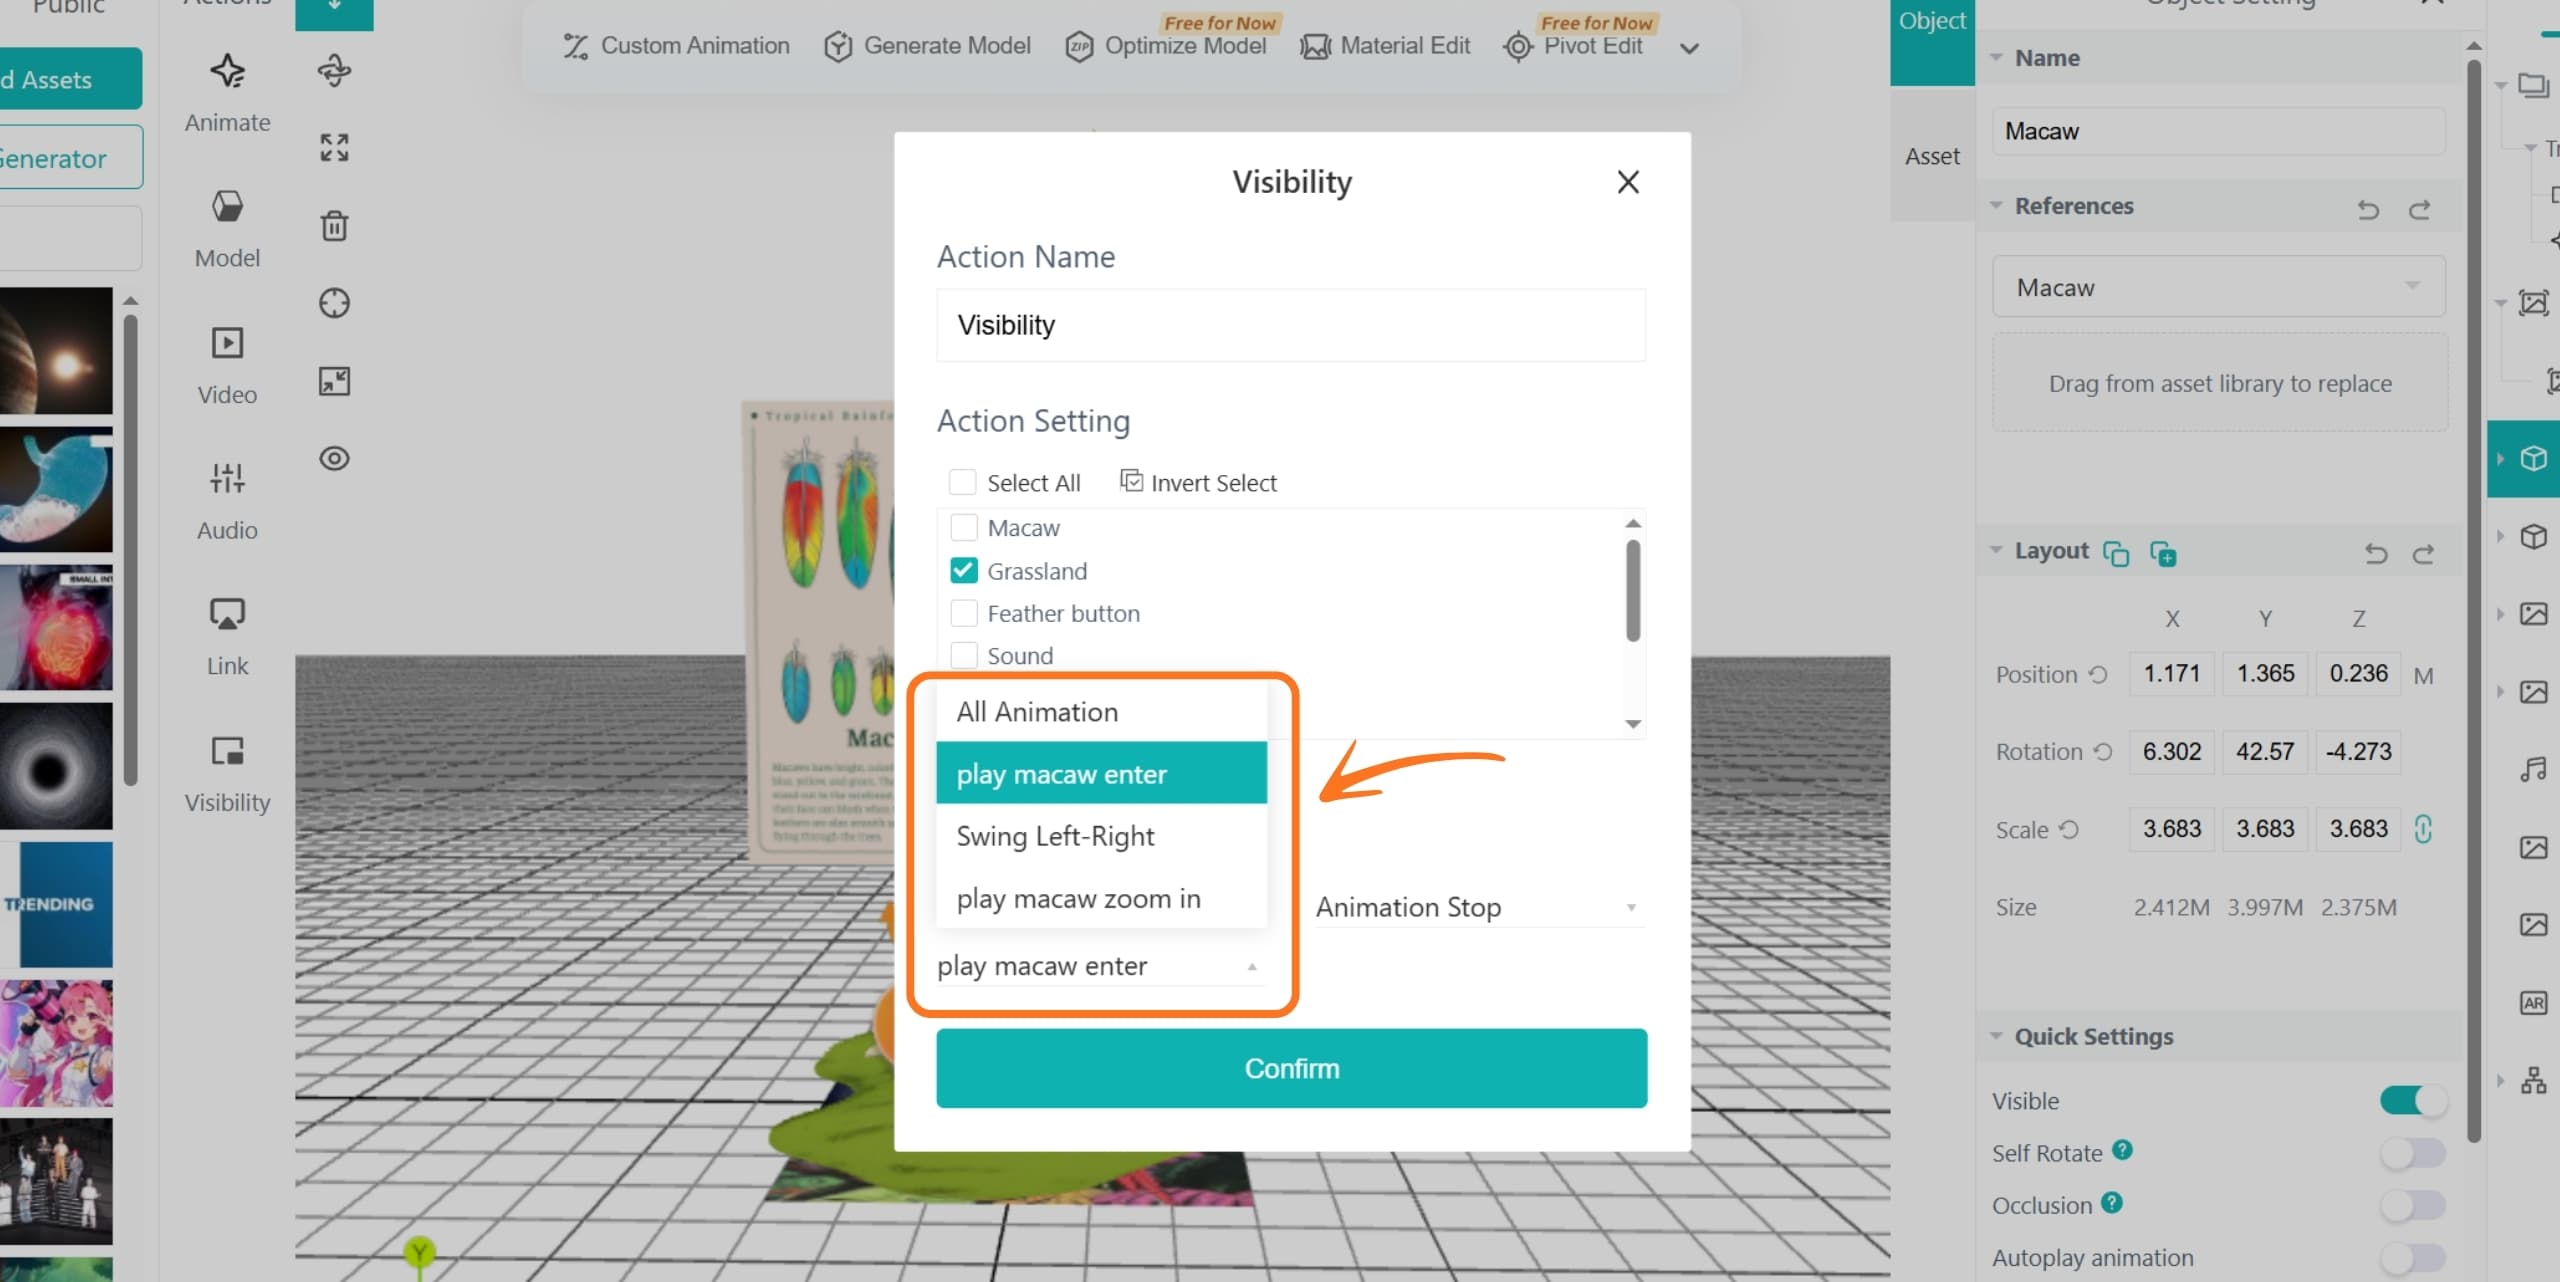Click the scale proportion lock icon

tap(2423, 829)
